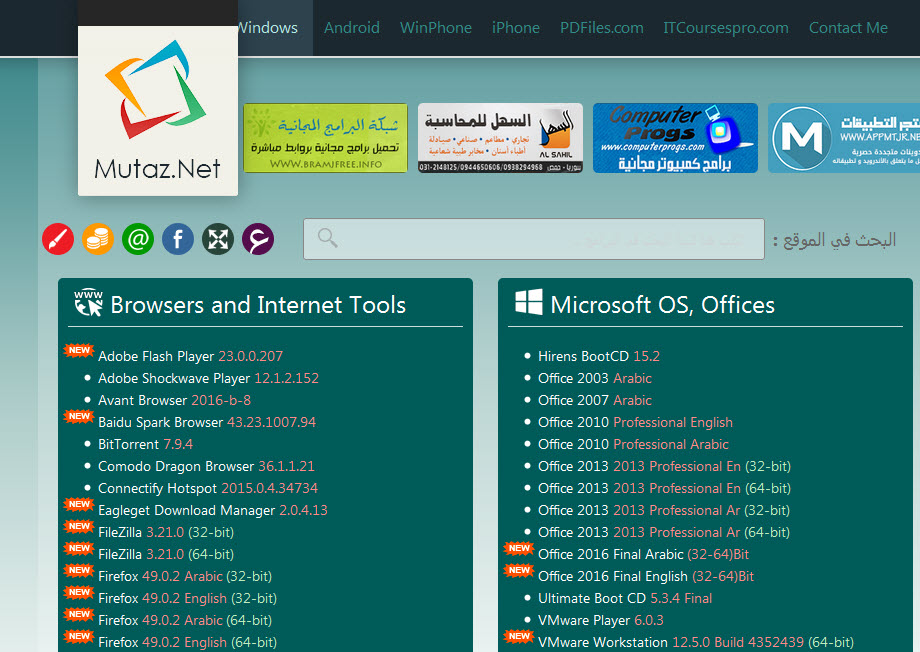
Task: Open the Computer Progs banner
Action: [x=675, y=138]
